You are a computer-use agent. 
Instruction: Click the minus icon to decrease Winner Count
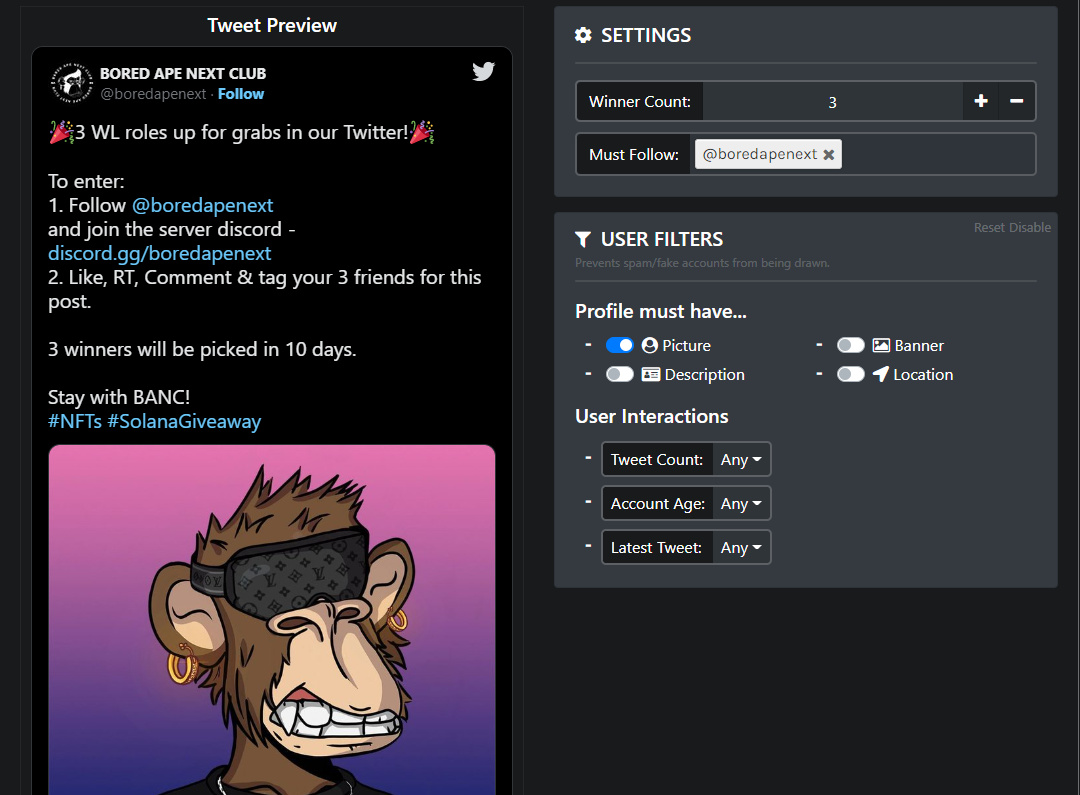(1017, 101)
